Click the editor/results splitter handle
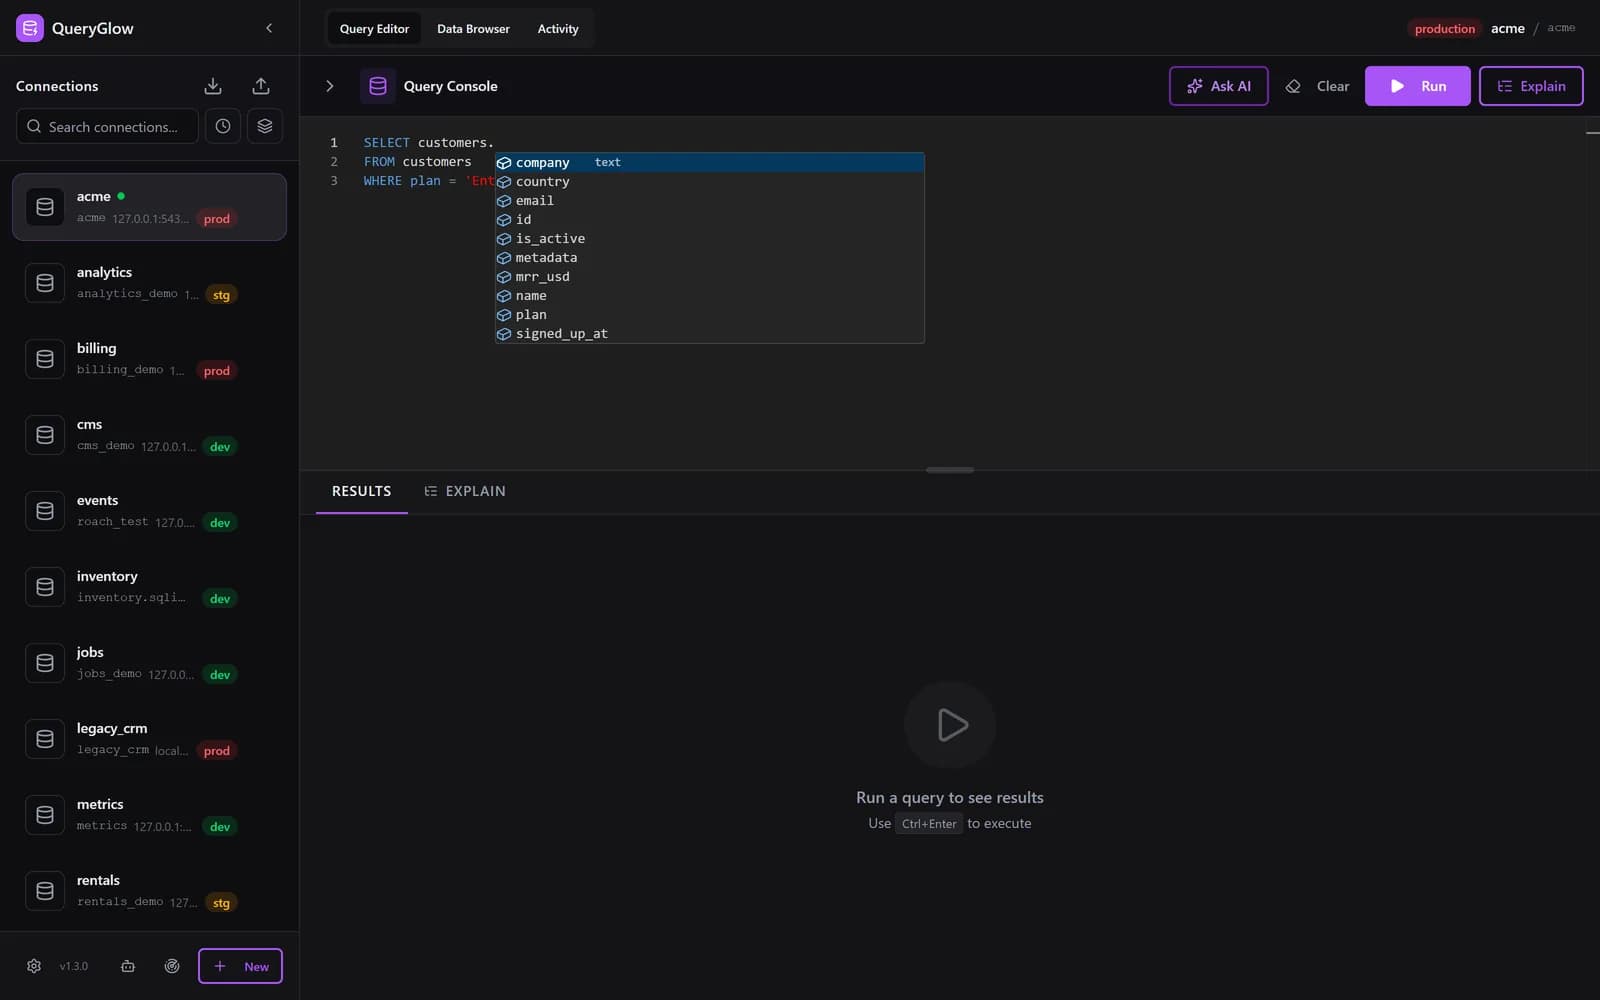1600x1000 pixels. (950, 469)
